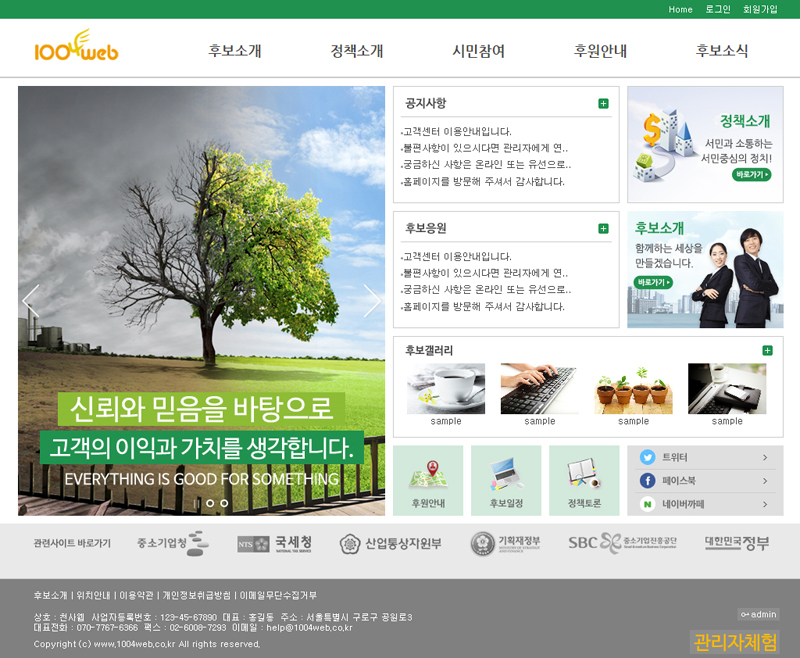Screen dimensions: 800x658
Task: Go to next slide with right arrow
Action: click(372, 300)
